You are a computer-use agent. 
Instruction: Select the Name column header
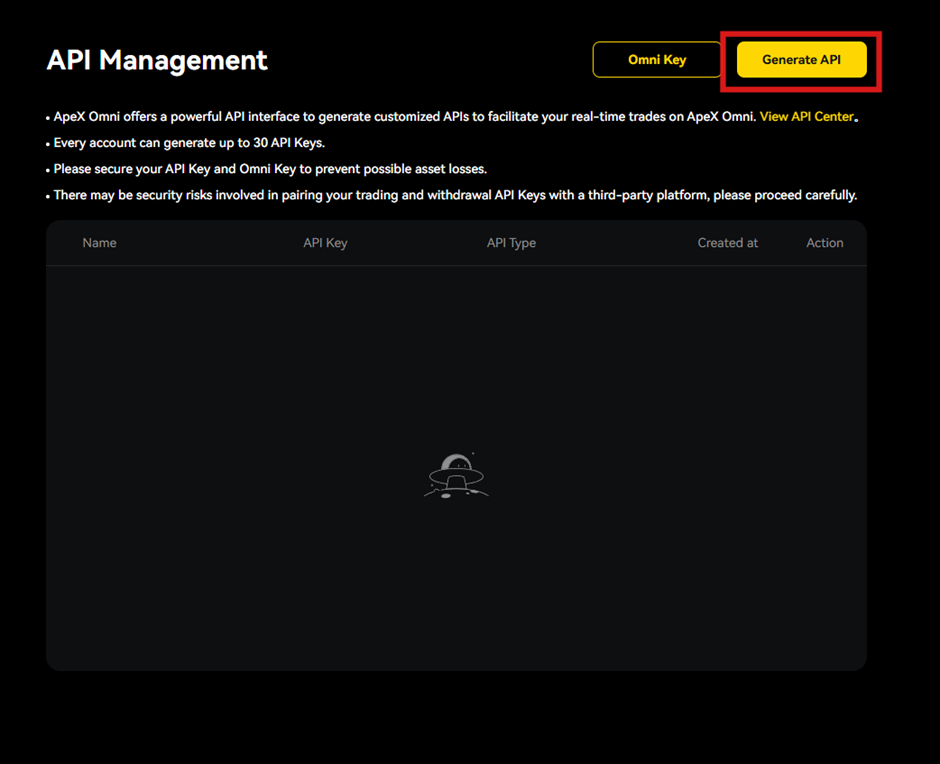point(100,243)
